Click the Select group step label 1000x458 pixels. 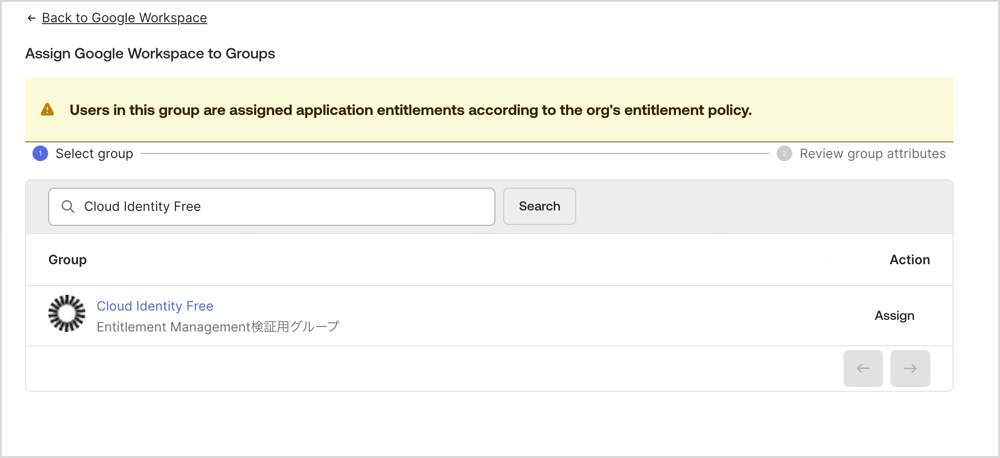[94, 154]
